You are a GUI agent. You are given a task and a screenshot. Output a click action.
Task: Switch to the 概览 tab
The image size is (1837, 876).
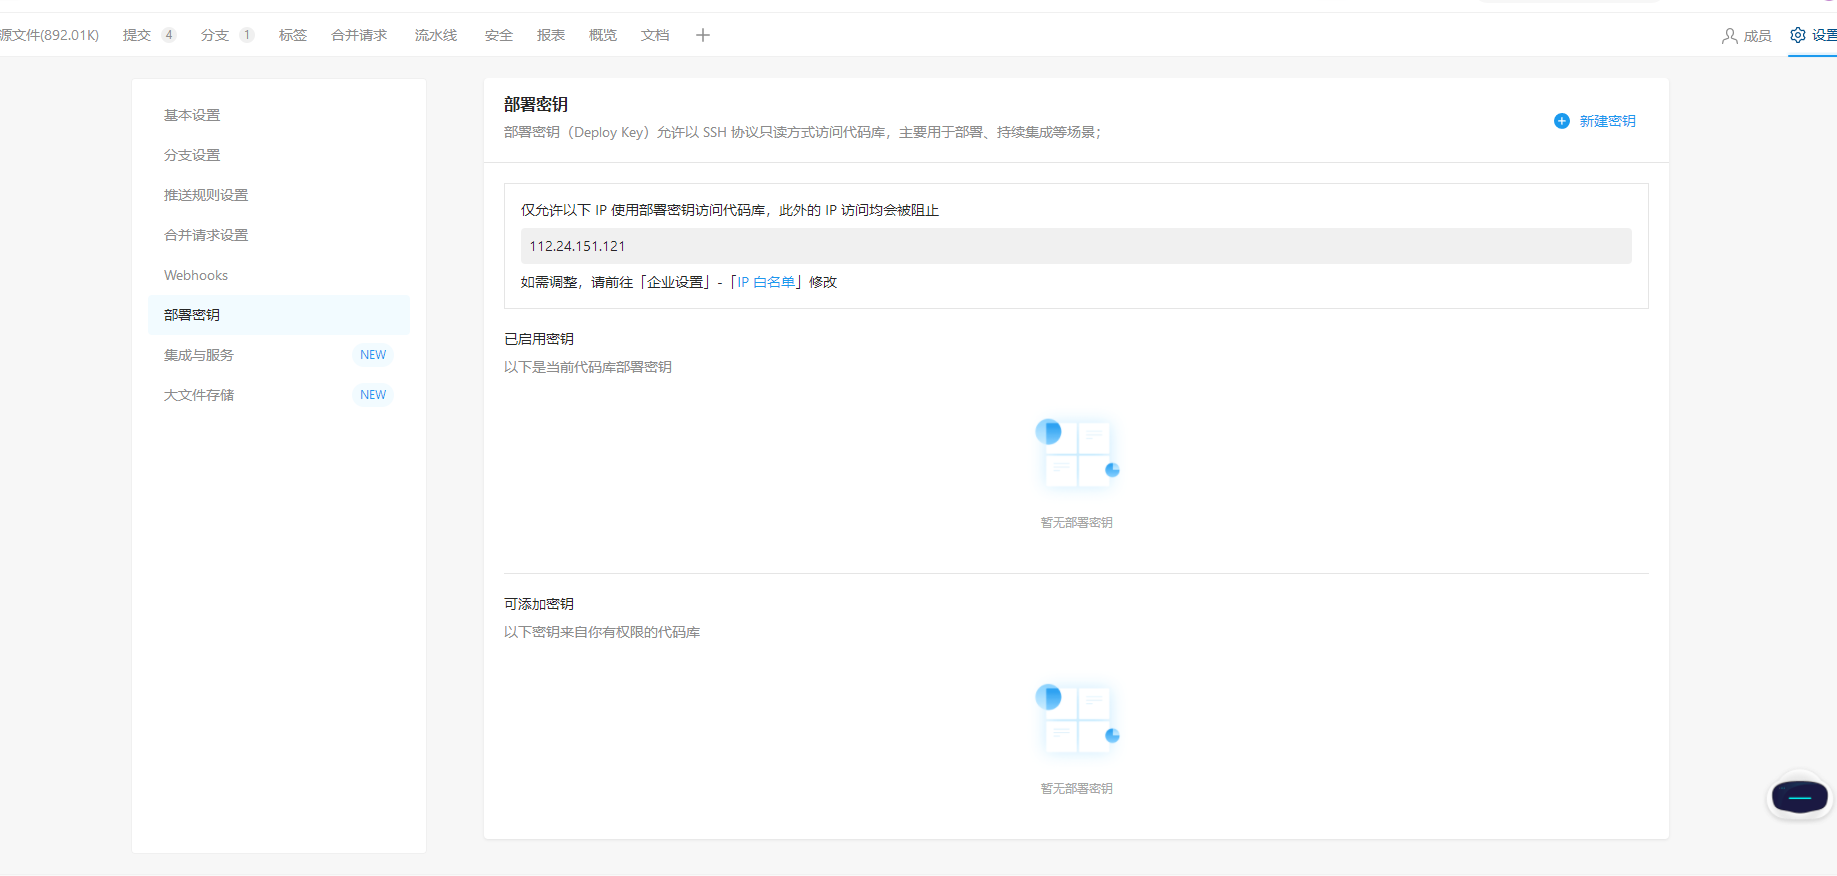click(x=603, y=35)
